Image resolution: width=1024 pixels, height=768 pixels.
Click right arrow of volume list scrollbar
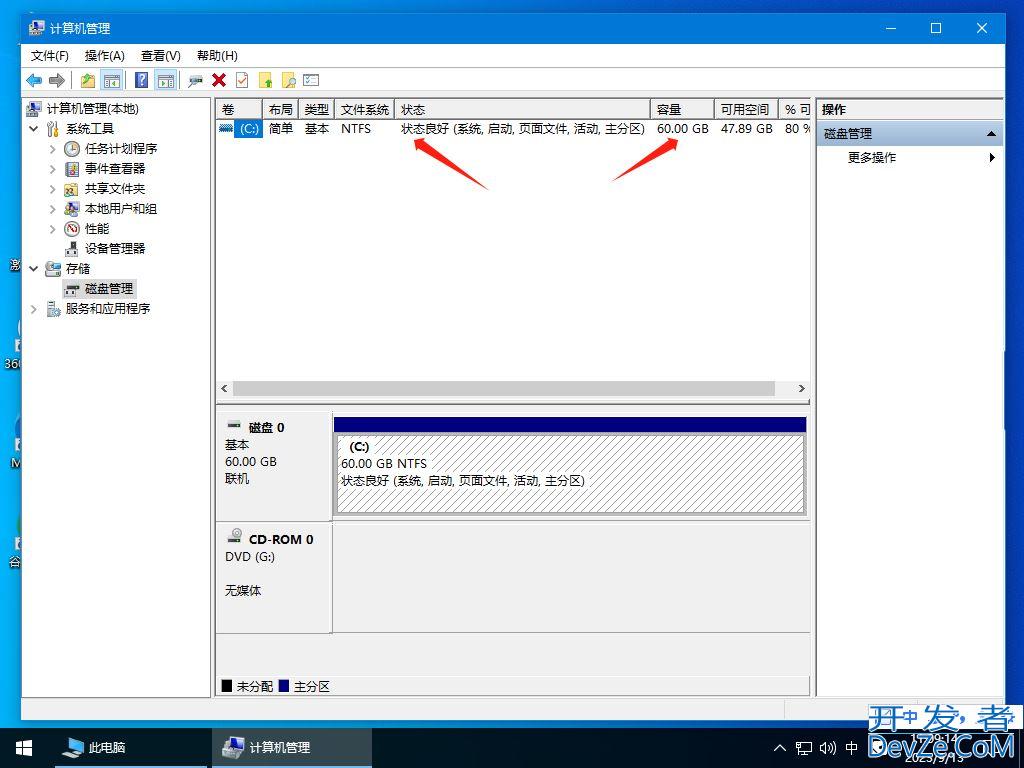click(x=802, y=389)
